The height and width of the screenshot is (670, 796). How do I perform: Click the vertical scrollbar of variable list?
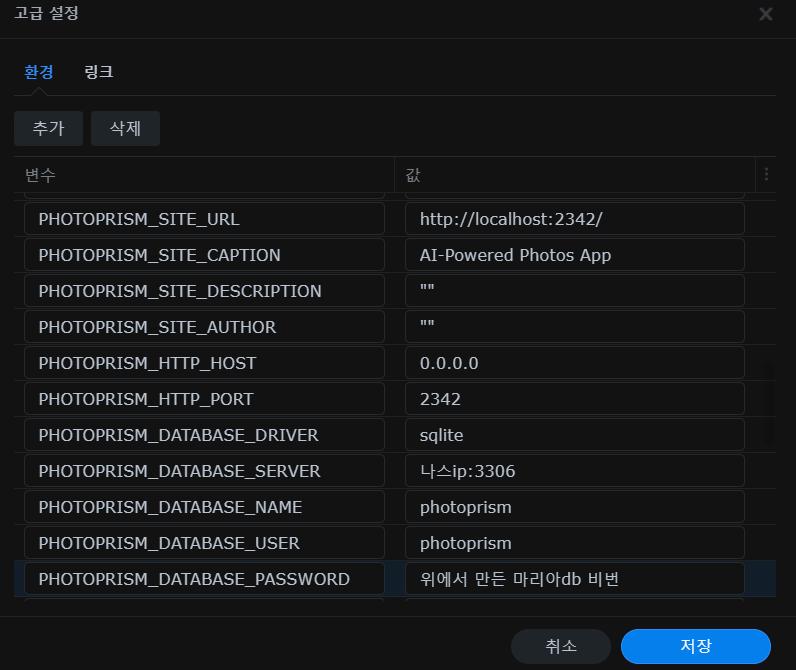click(769, 400)
